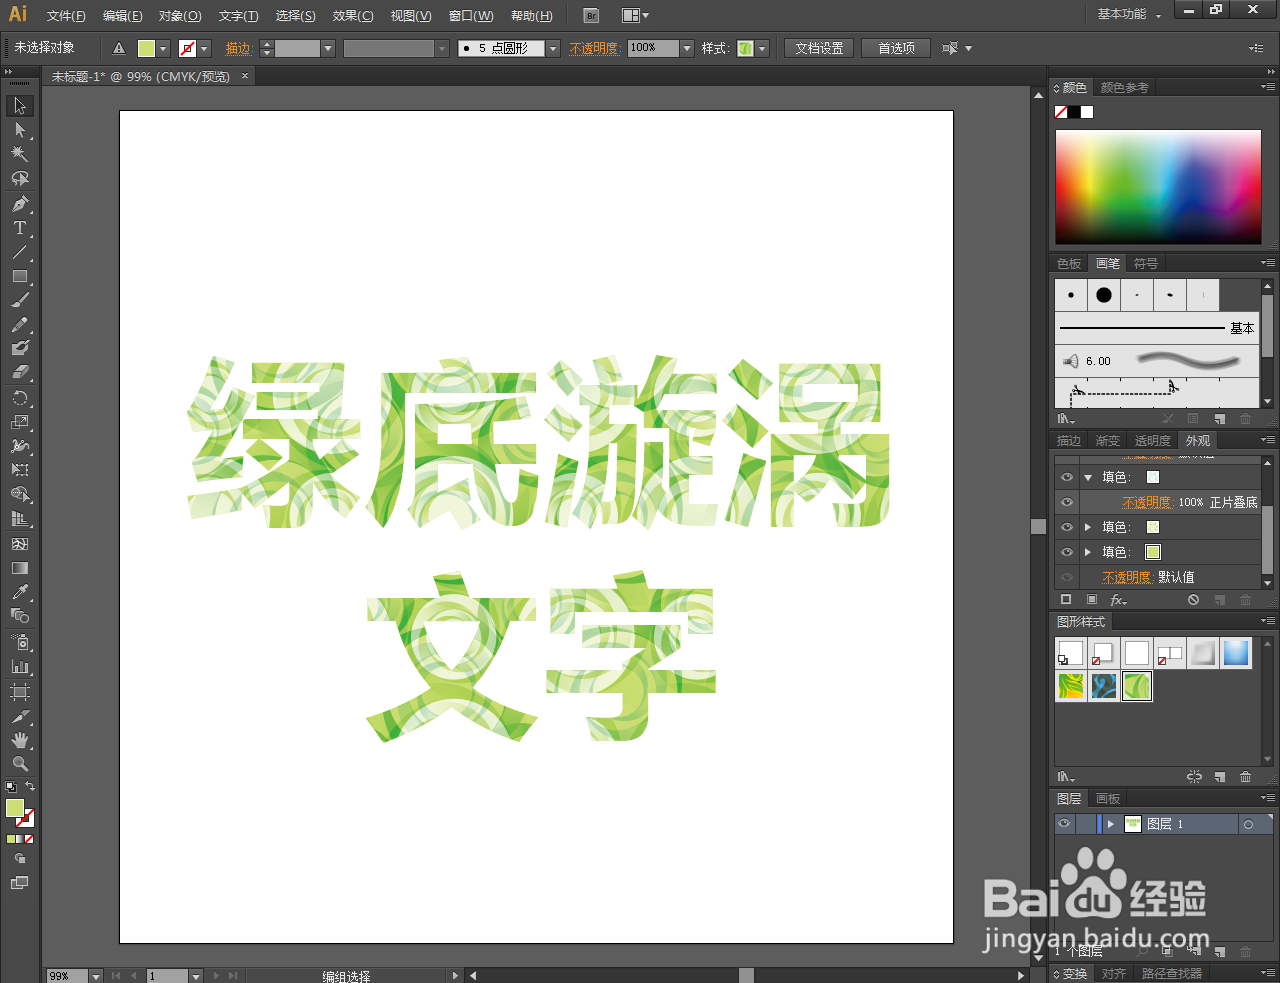
Task: Click the 首选项 button
Action: (896, 47)
